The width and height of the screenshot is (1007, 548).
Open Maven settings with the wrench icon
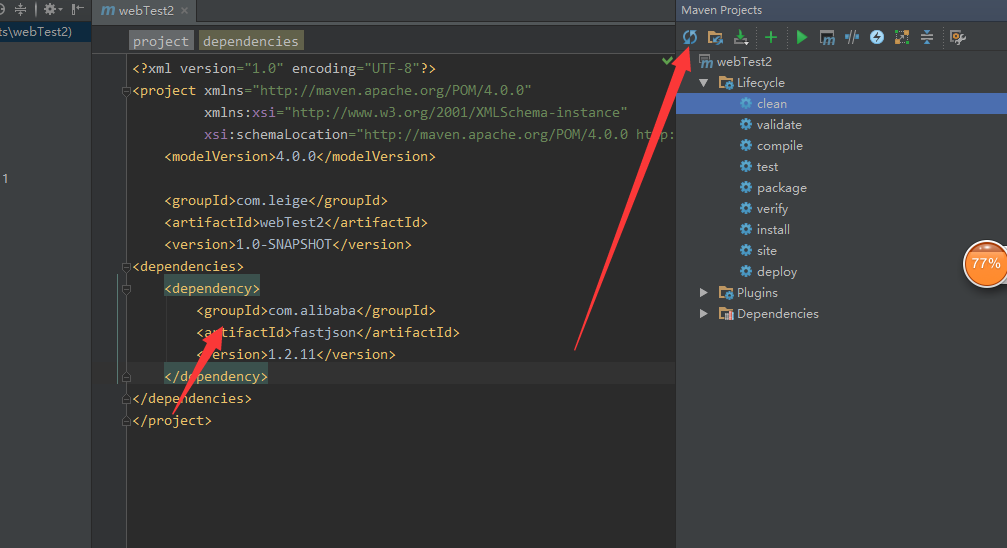click(958, 37)
